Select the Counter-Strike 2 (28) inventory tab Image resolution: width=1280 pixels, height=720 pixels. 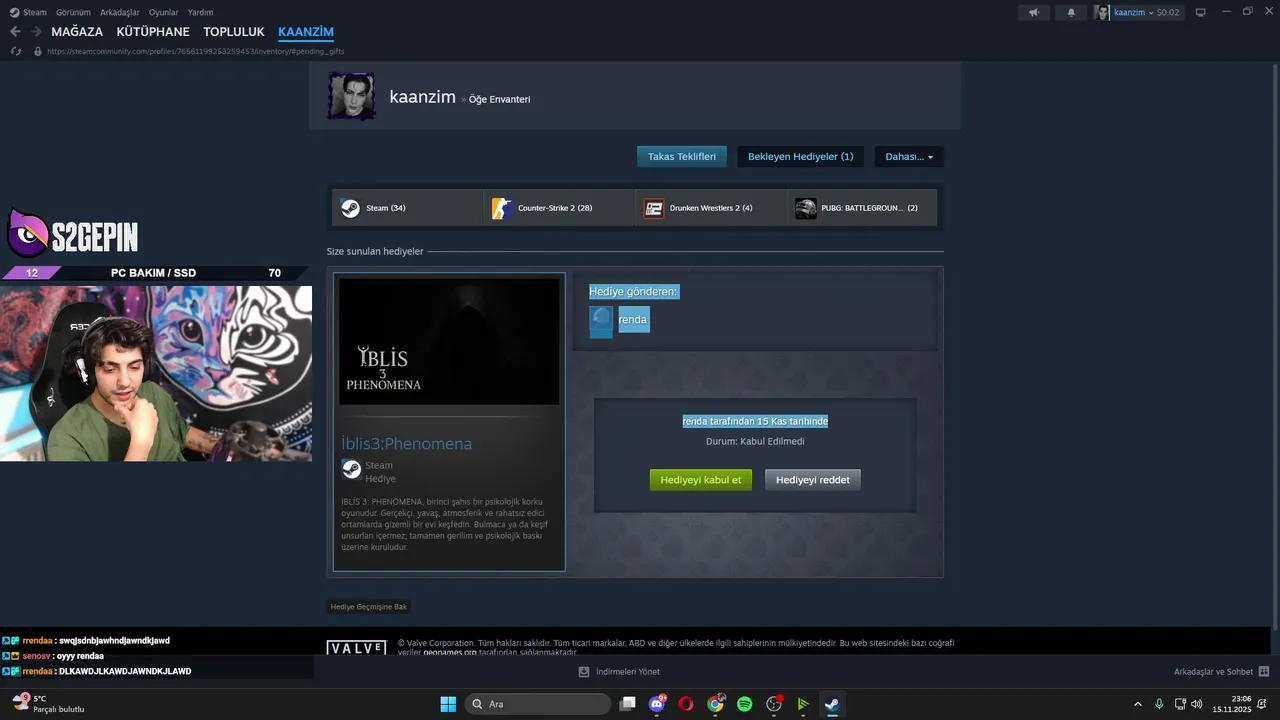coord(559,208)
